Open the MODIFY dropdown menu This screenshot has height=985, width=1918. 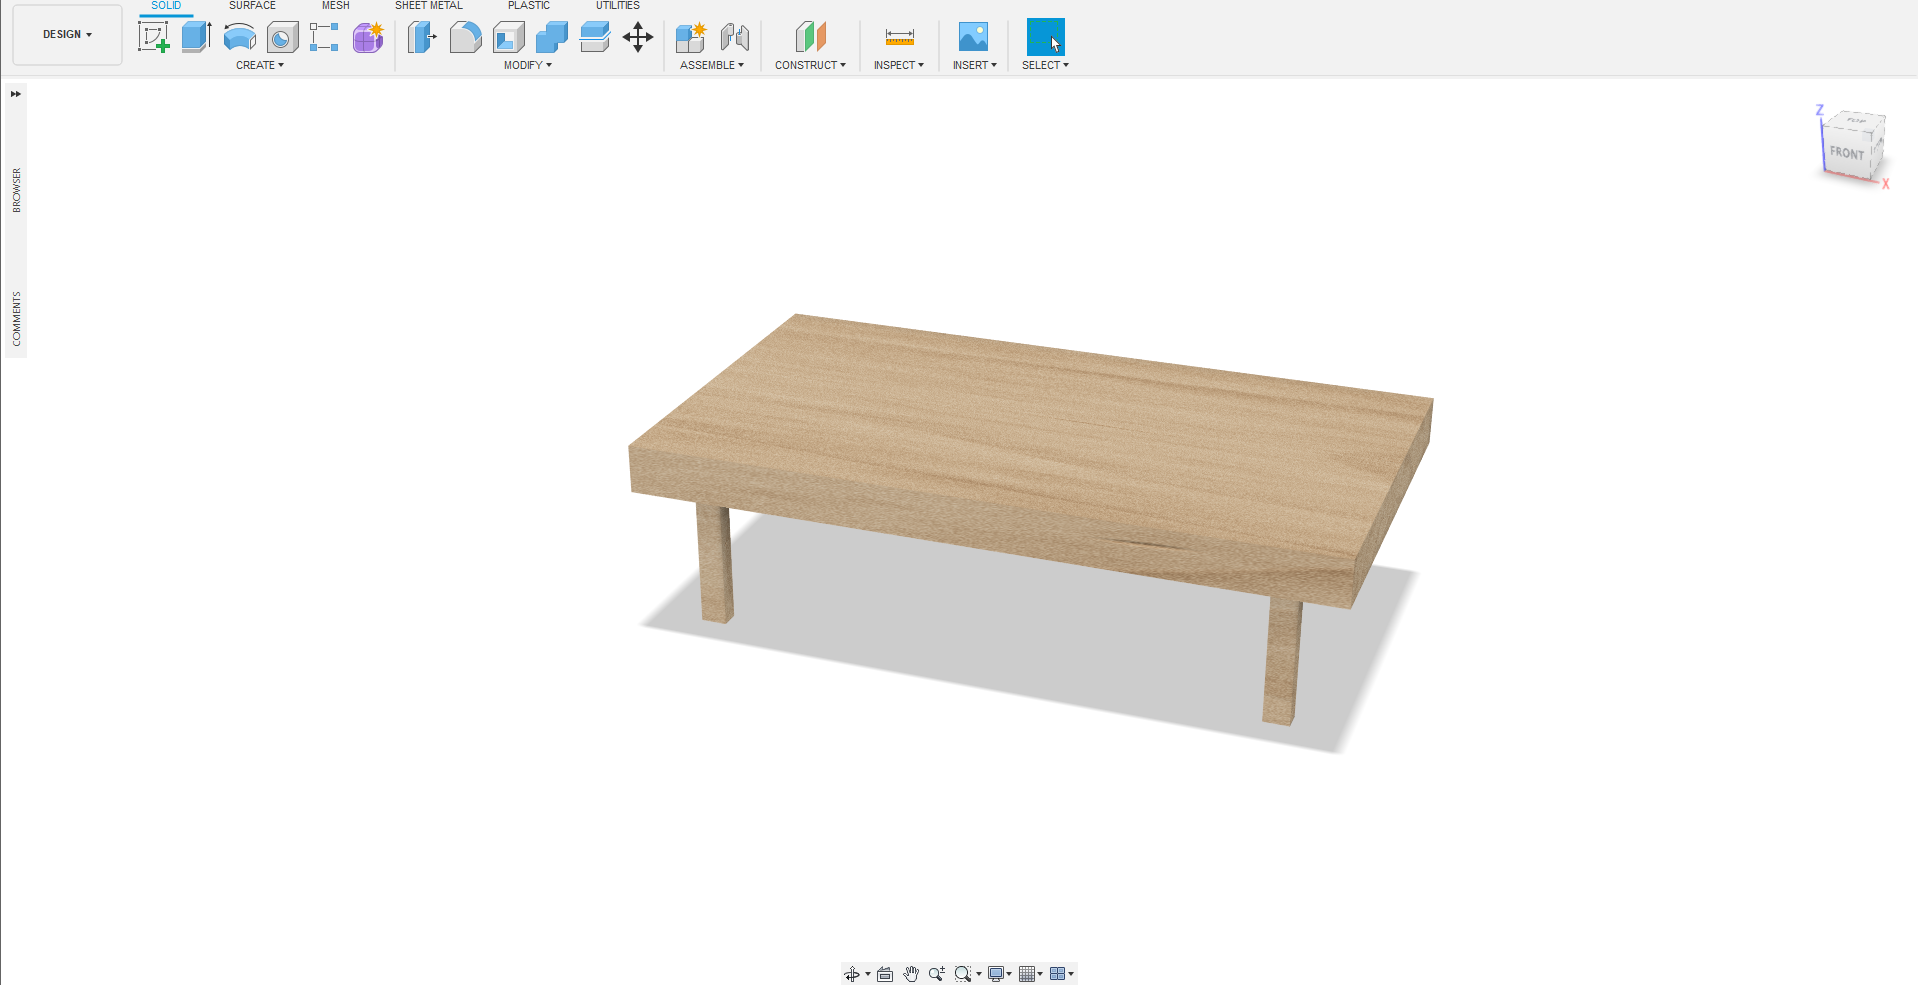(x=528, y=65)
